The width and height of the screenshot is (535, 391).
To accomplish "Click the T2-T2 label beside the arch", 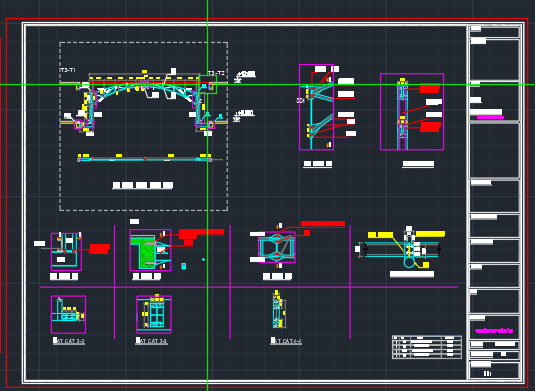I will [216, 73].
